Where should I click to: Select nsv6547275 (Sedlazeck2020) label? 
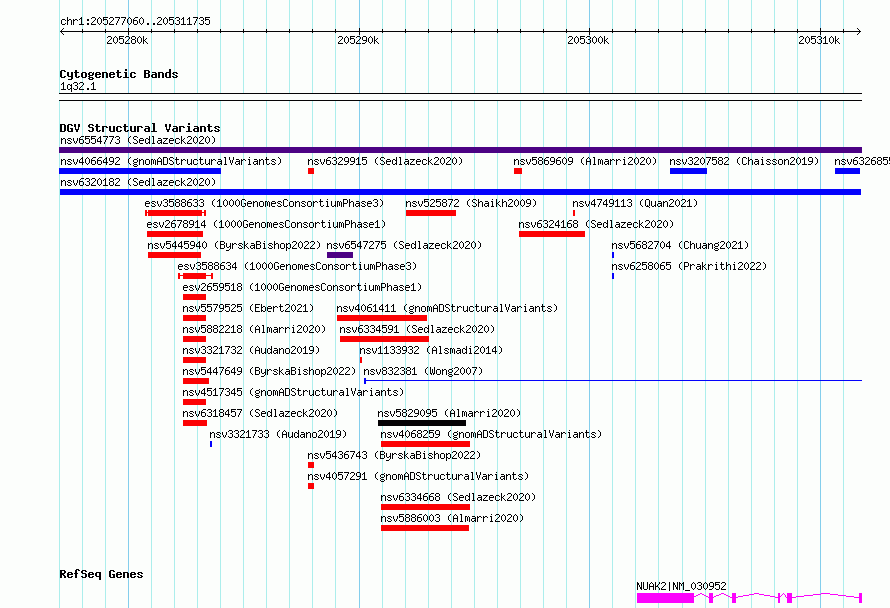404,245
